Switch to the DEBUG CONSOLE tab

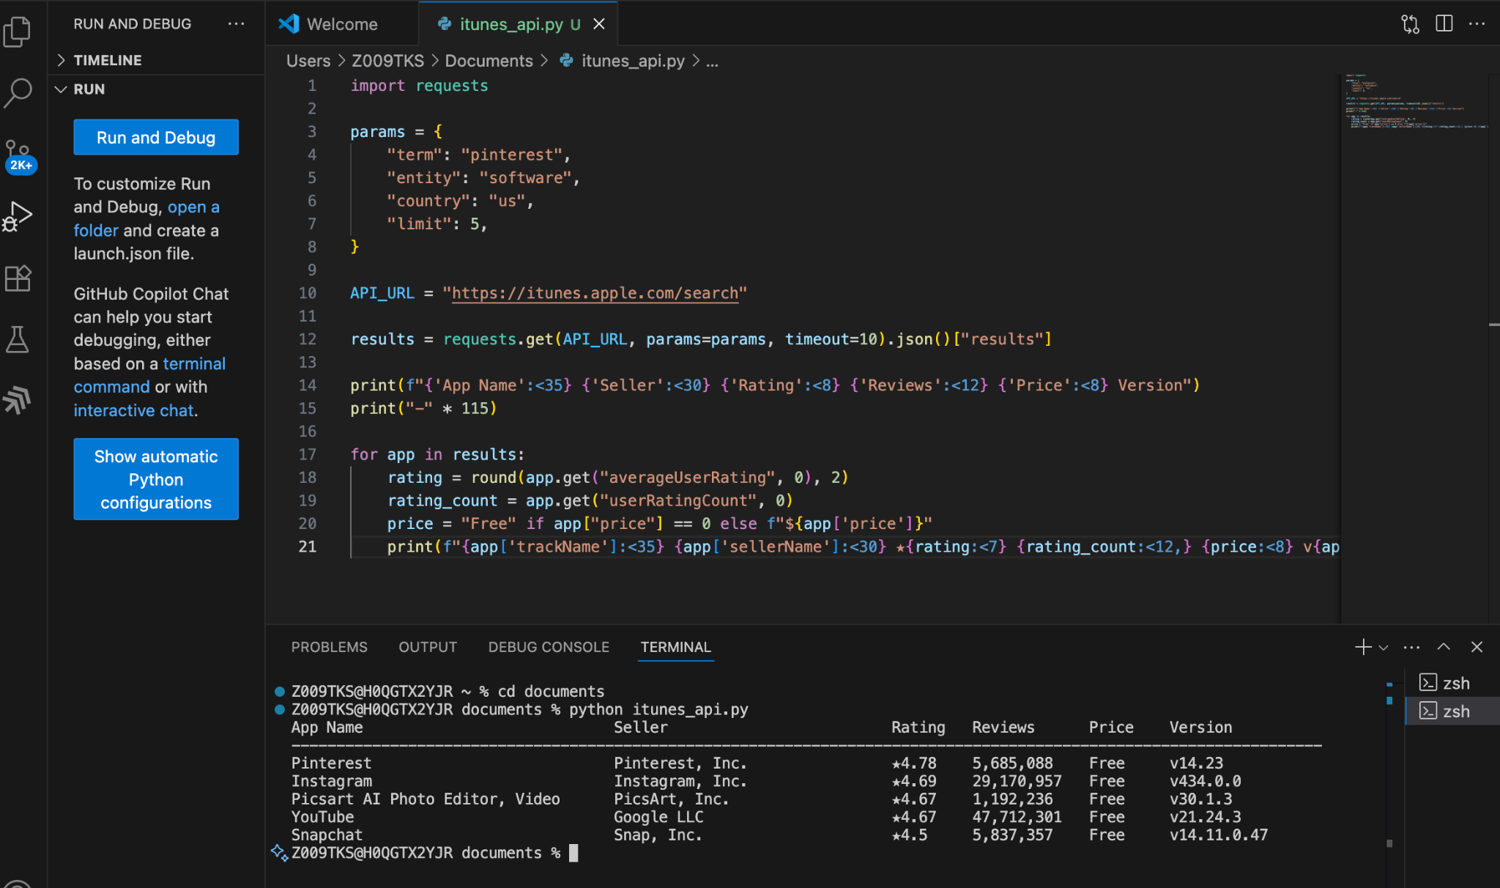tap(549, 647)
